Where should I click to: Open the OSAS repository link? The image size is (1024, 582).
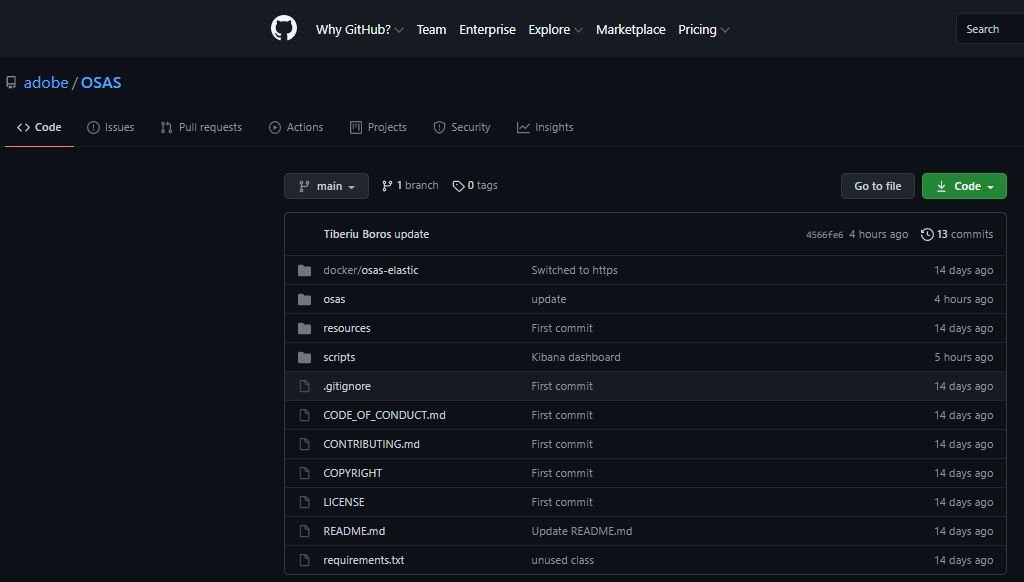(x=101, y=82)
